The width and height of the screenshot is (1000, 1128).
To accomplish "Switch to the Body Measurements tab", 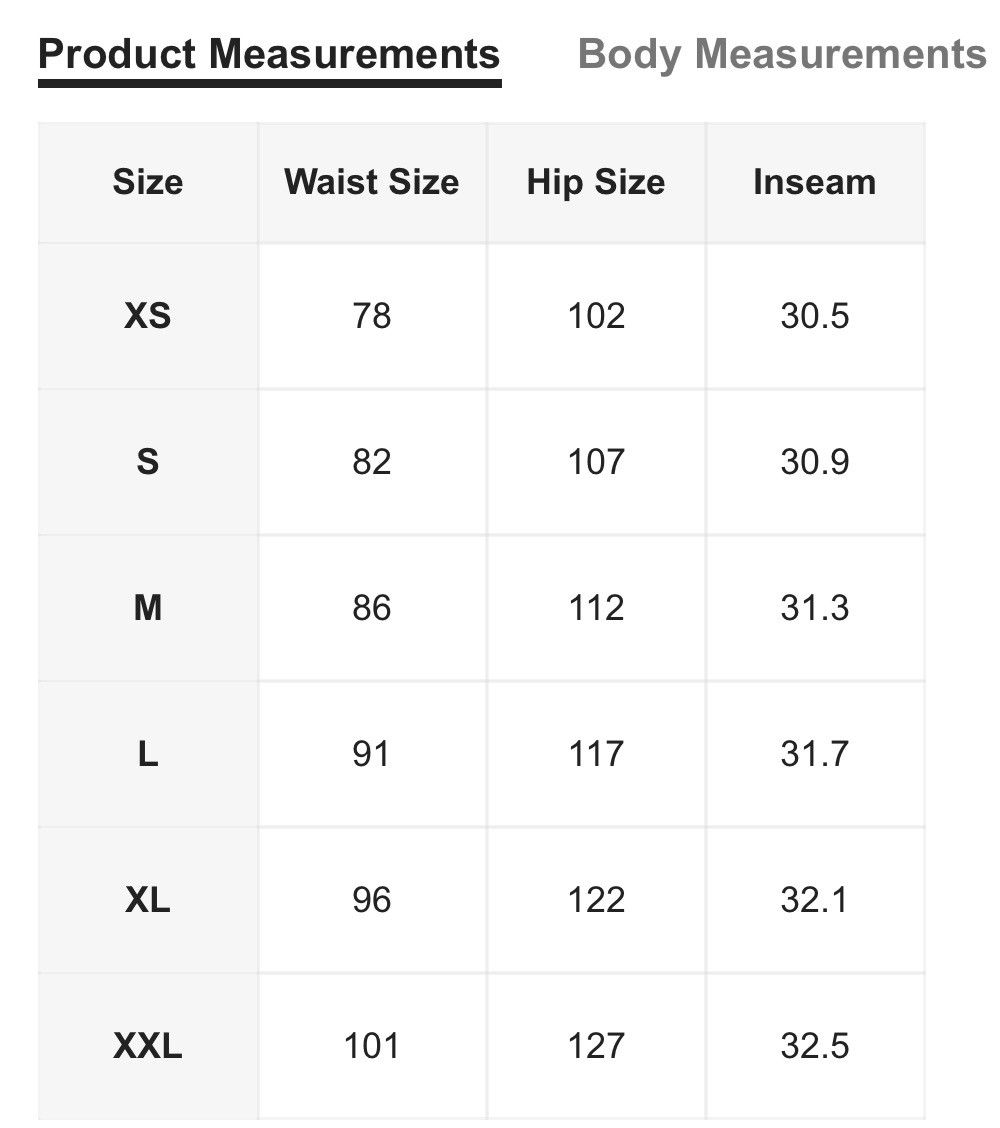I will click(x=781, y=54).
